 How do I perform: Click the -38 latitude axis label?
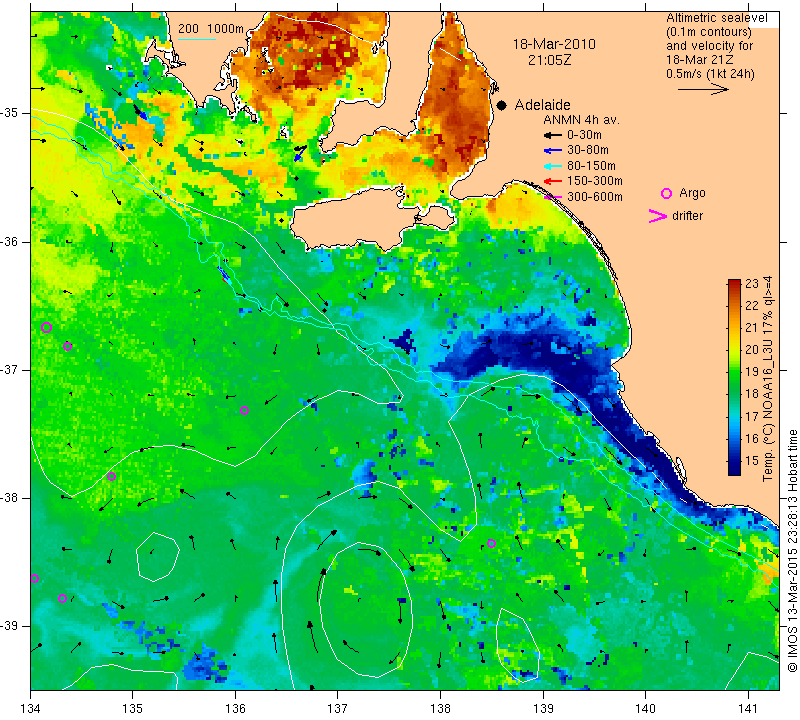[9, 498]
